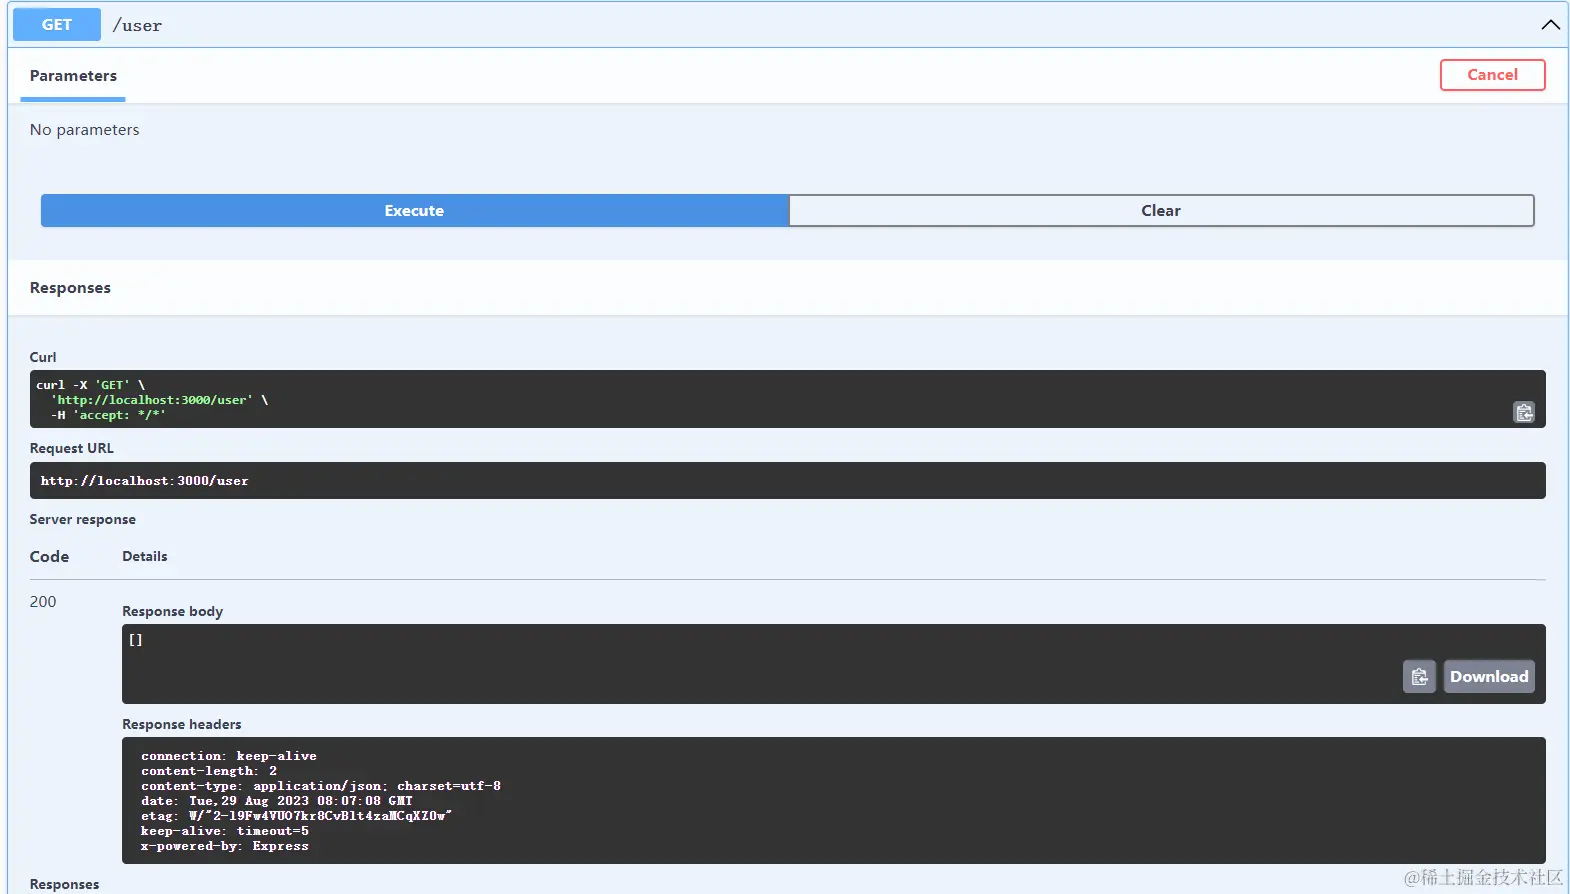Click the 'No parameters' text

click(x=85, y=130)
